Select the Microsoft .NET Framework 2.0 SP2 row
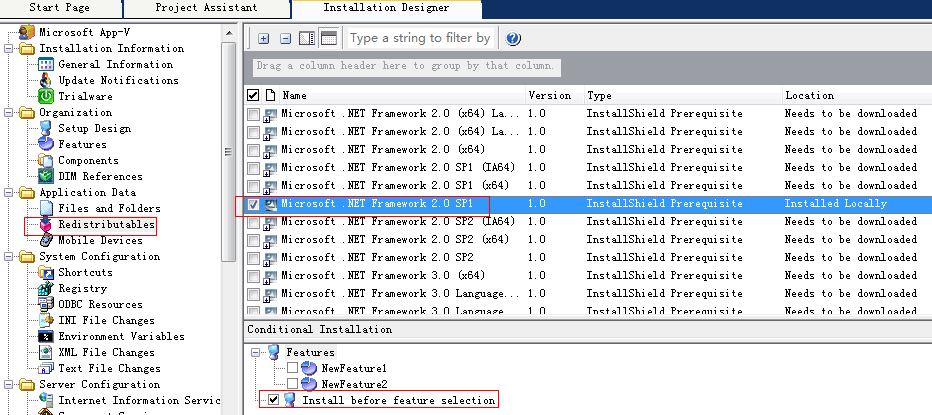 pyautogui.click(x=587, y=257)
